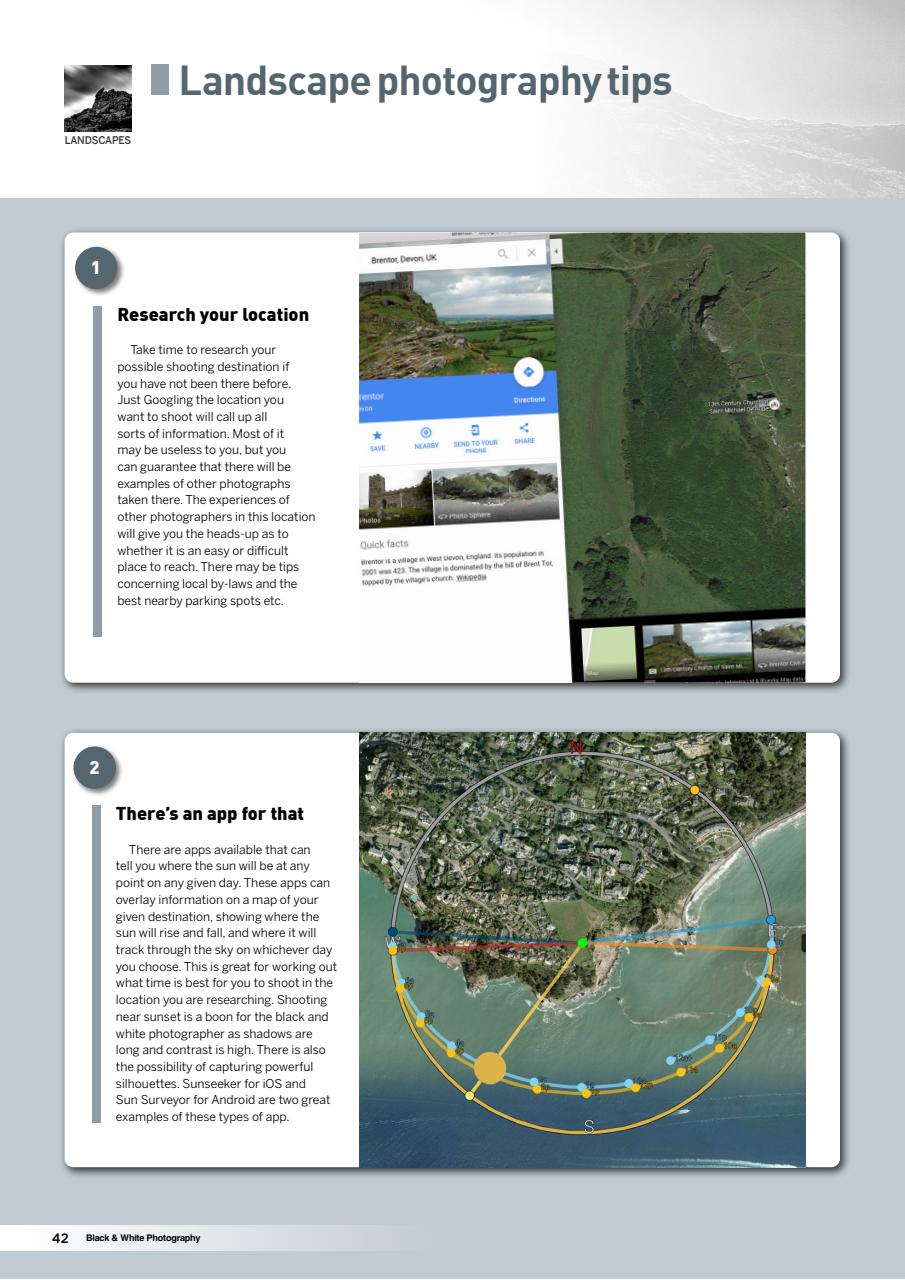Click the Share icon
The image size is (905, 1280).
[524, 429]
